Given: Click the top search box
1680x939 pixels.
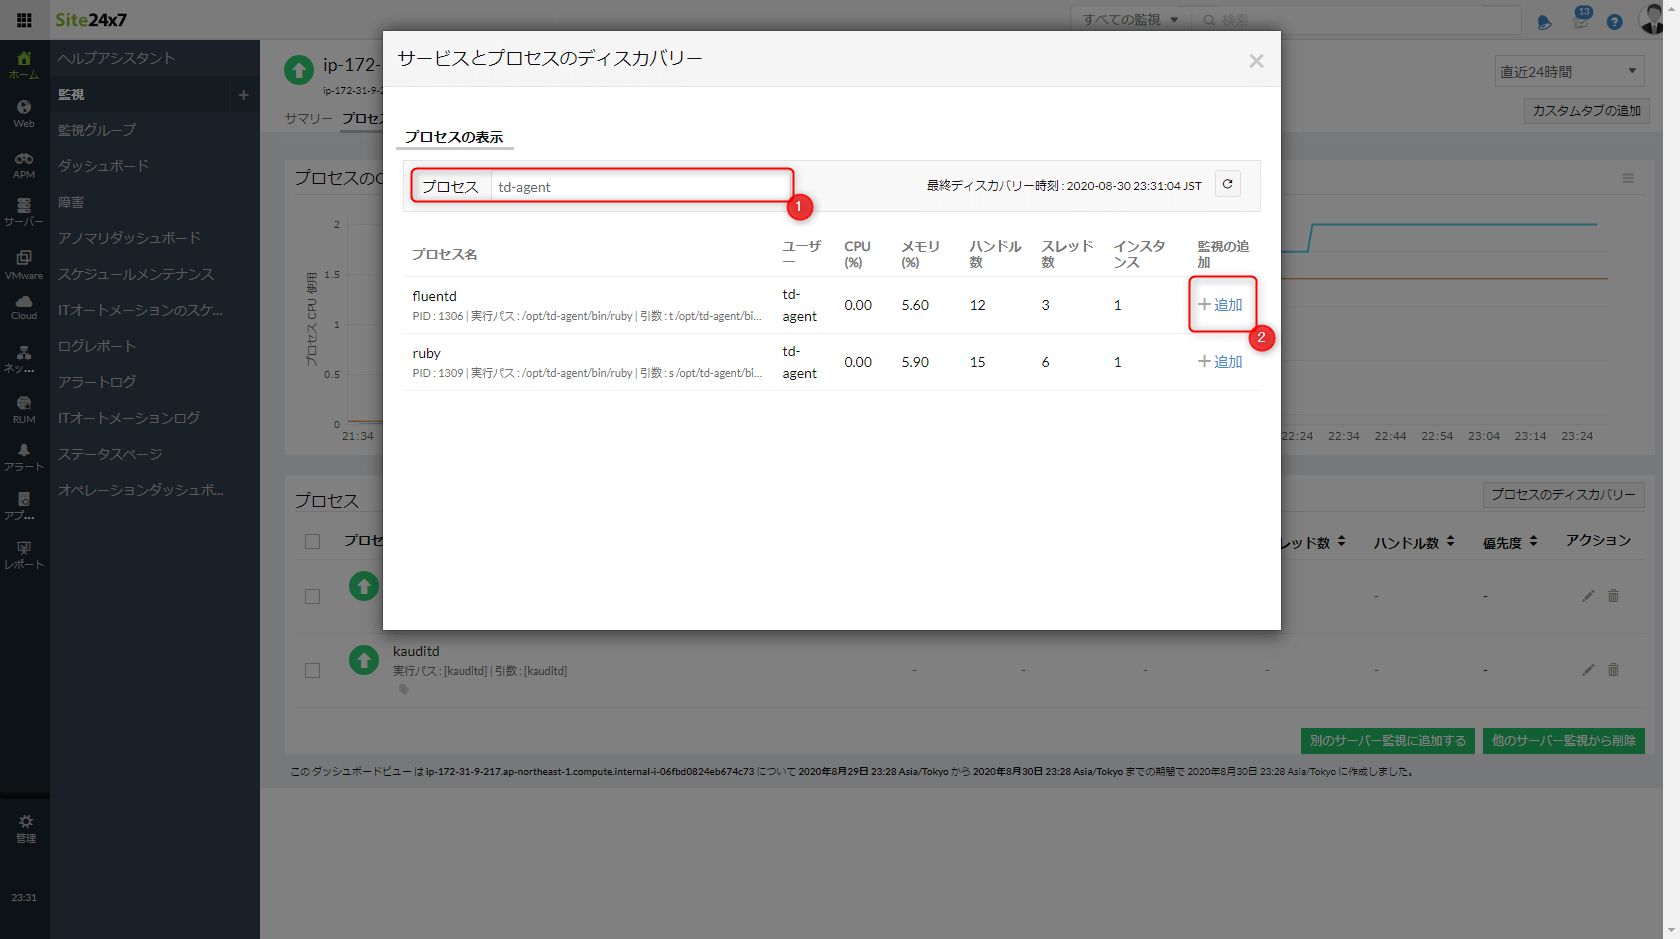Looking at the screenshot, I should tap(1357, 20).
